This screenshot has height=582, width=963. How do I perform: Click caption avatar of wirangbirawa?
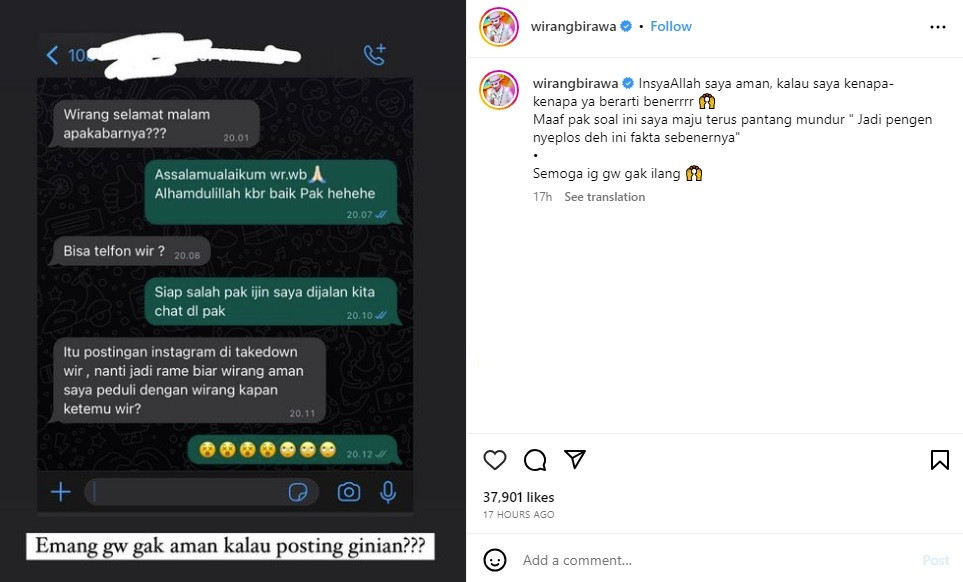point(499,90)
